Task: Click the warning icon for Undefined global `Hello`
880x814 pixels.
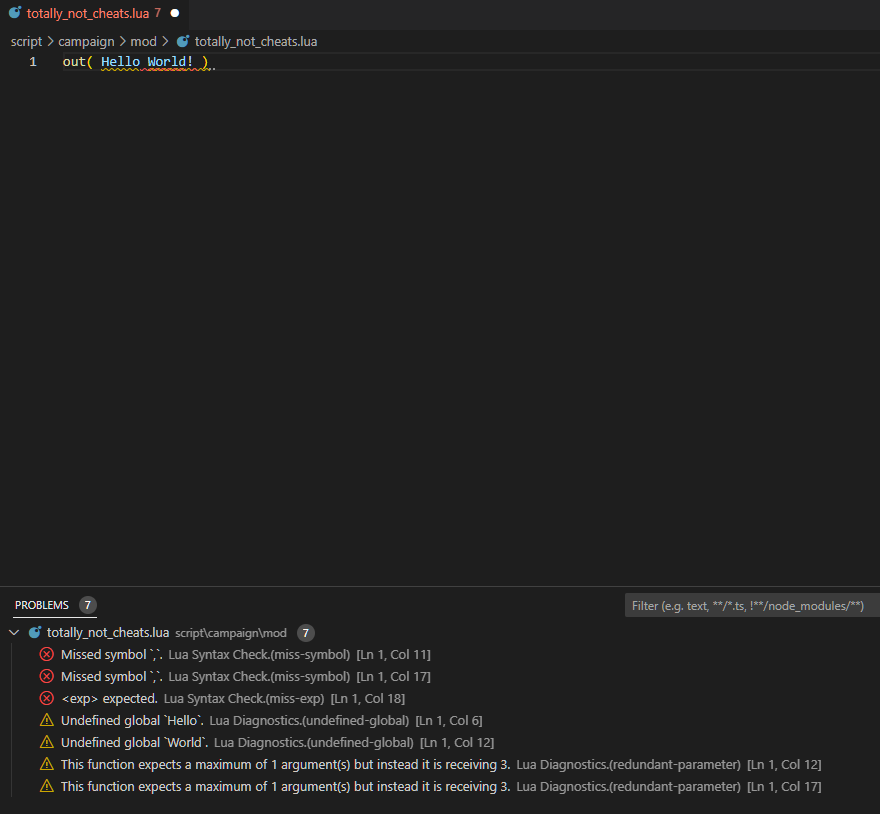Action: point(47,720)
